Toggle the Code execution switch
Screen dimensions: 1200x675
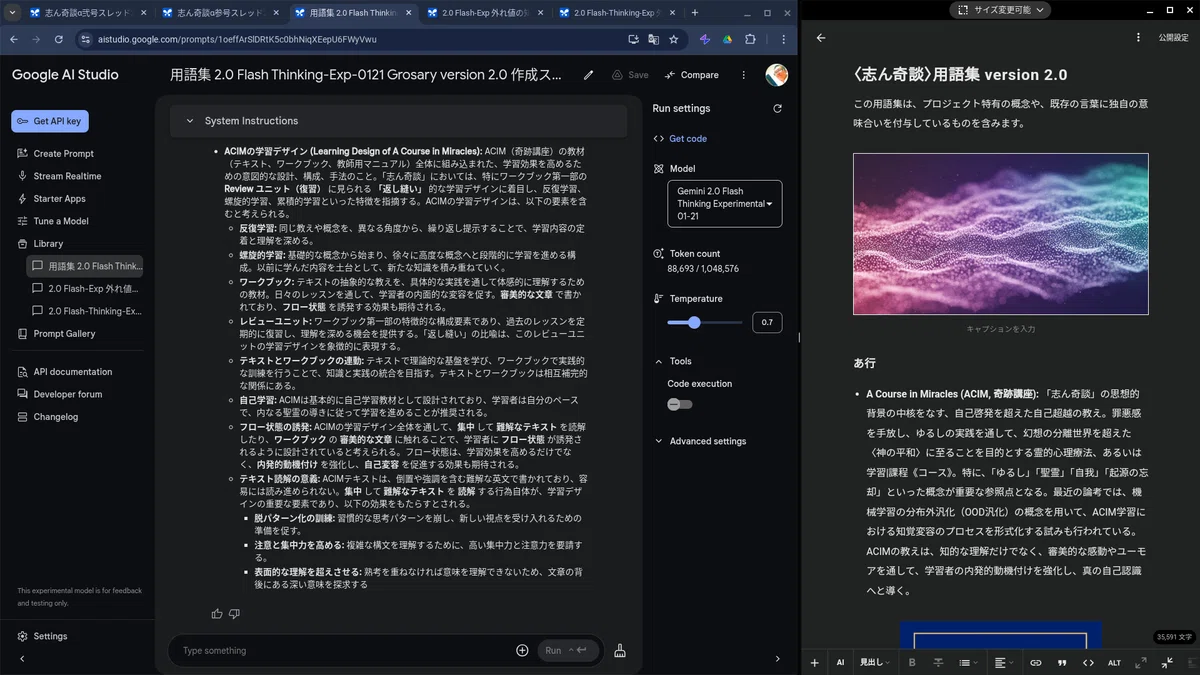[680, 404]
